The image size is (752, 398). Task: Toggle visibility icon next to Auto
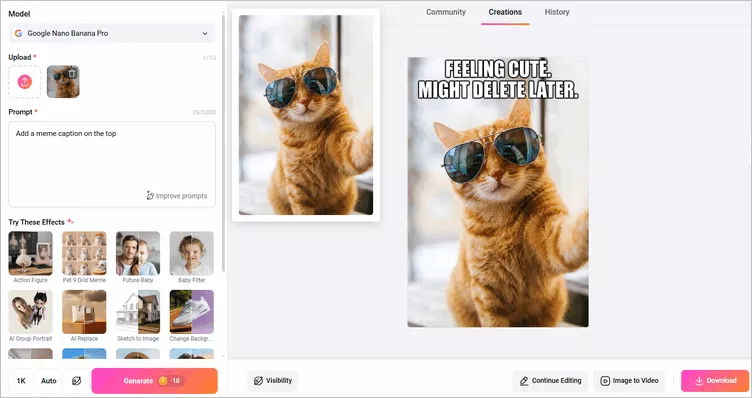[76, 381]
